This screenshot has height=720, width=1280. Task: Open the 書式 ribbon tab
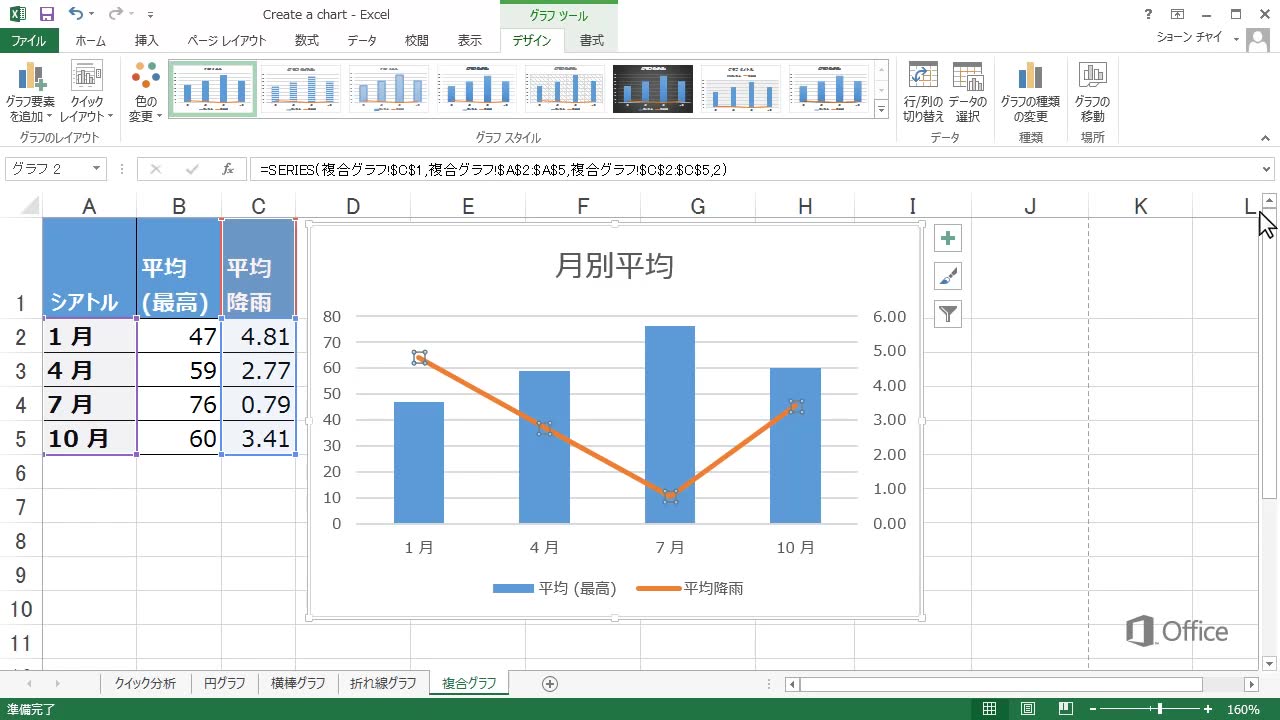(x=592, y=40)
